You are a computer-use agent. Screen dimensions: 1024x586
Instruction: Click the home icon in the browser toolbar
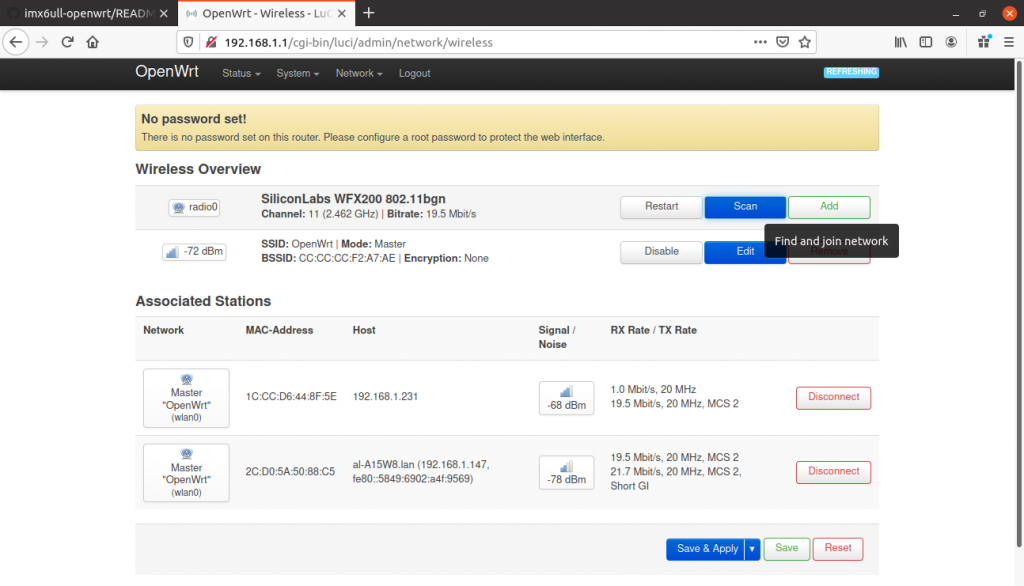[x=90, y=42]
